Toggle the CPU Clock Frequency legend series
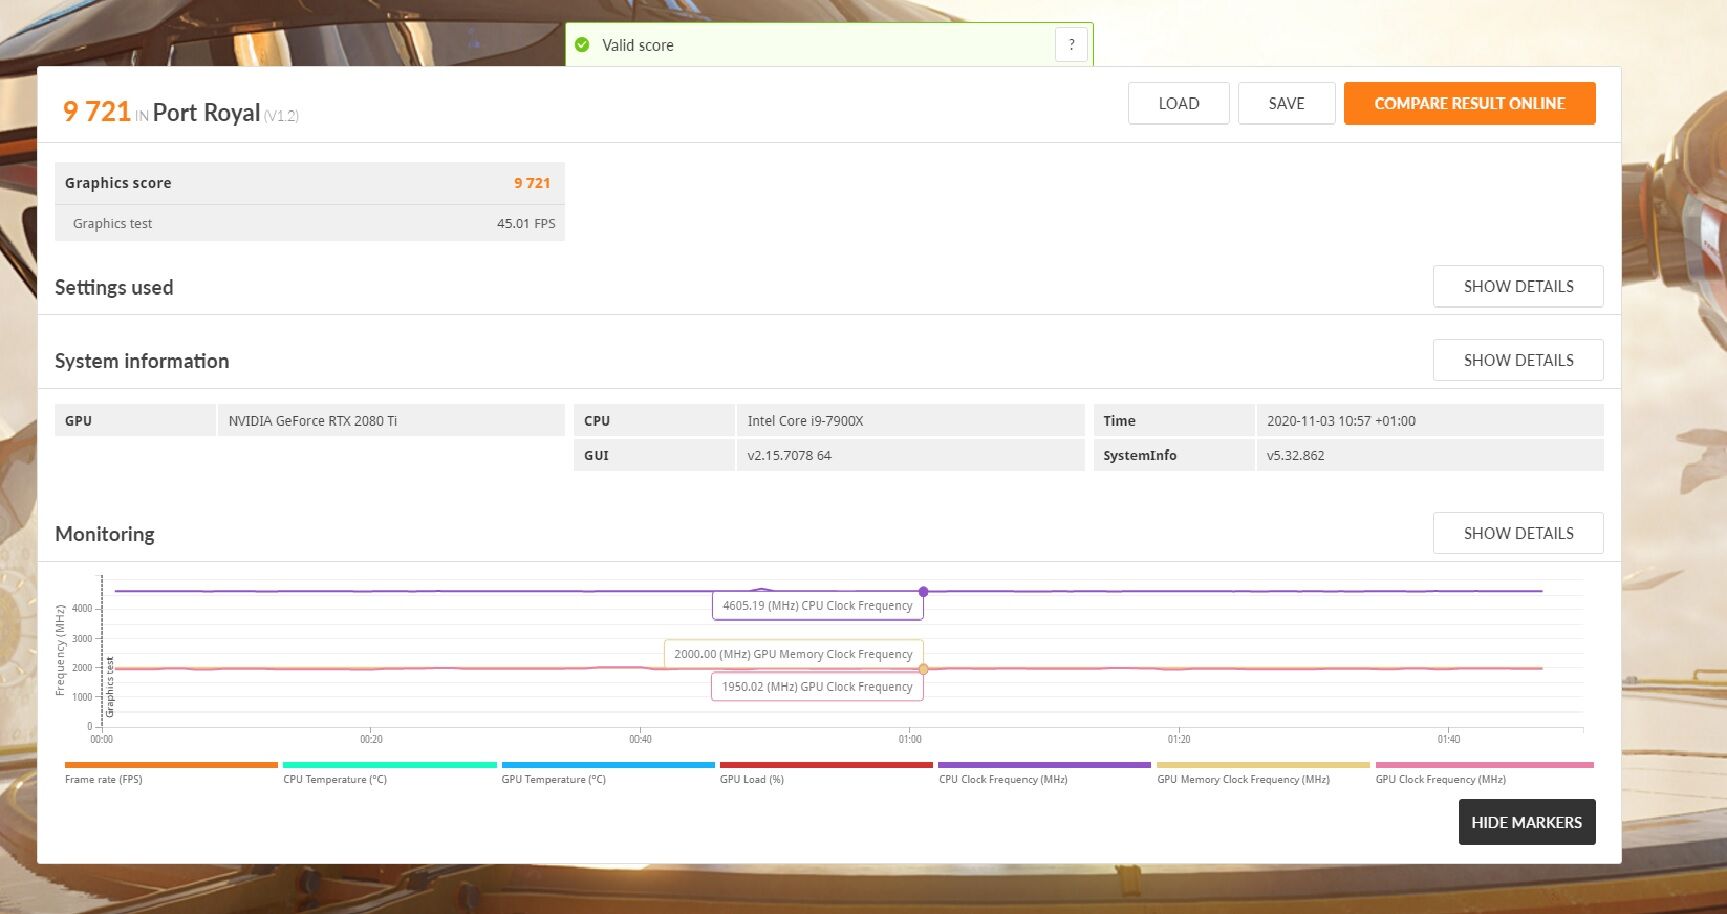1727x914 pixels. coord(1045,773)
